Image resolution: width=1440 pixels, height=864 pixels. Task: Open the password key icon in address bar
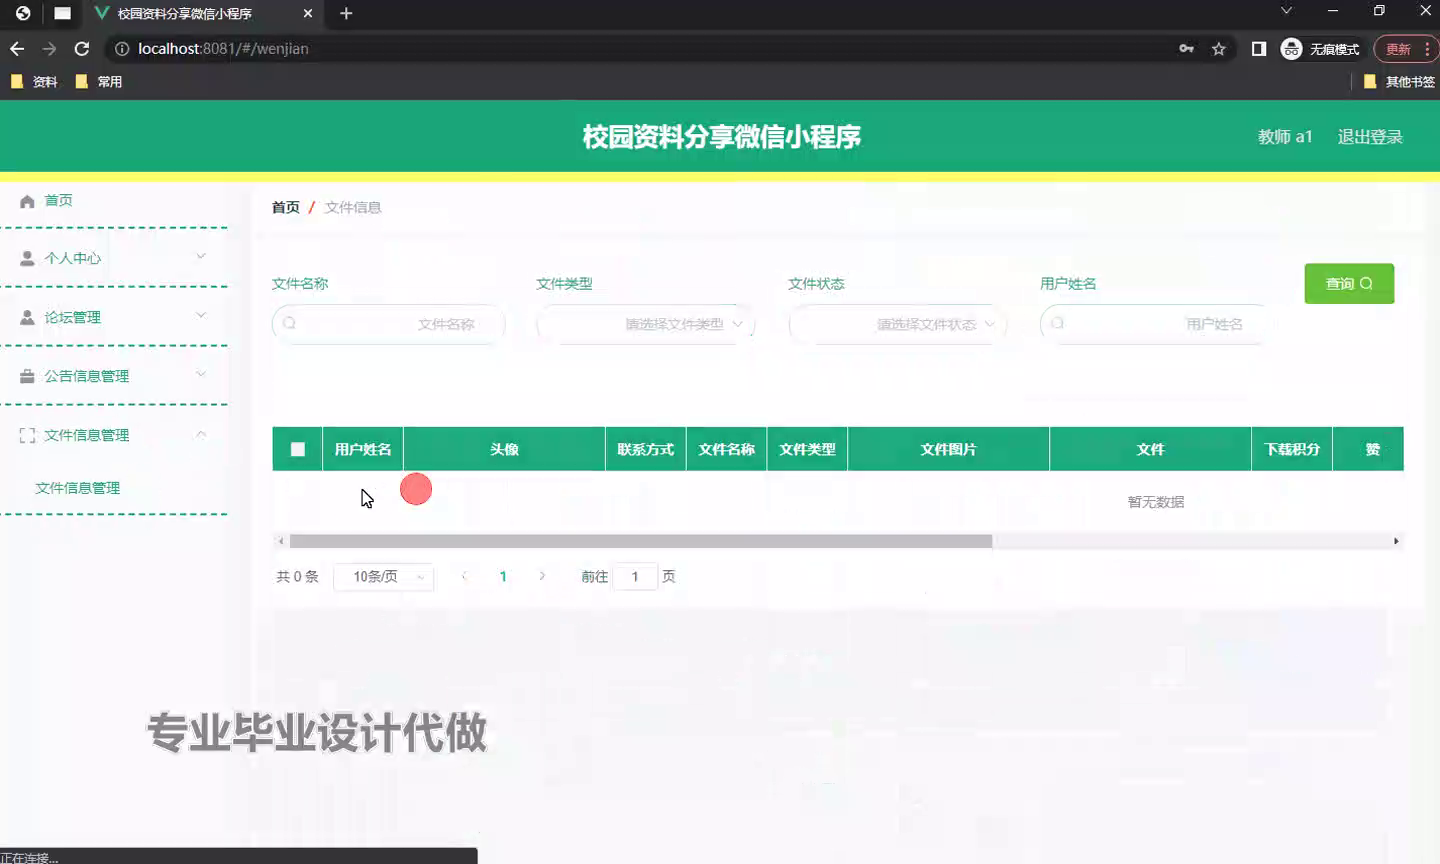1186,48
